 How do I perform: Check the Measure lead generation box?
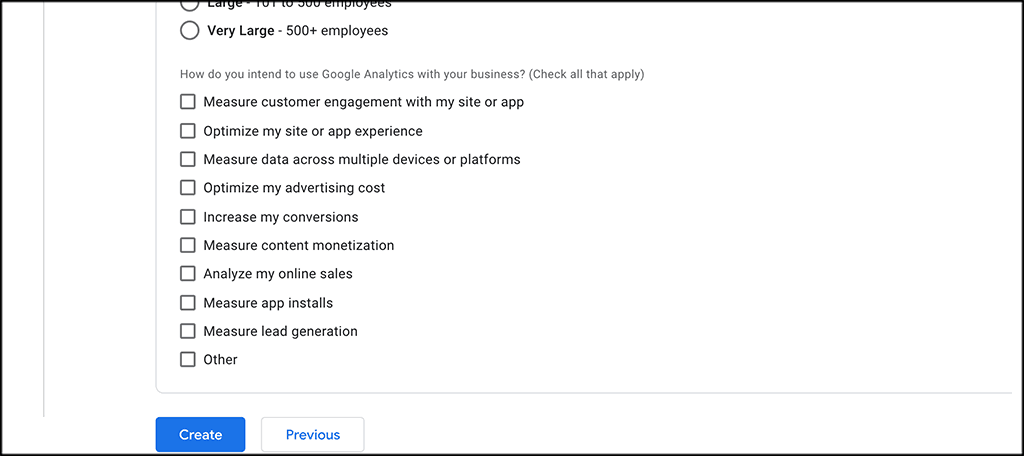(x=188, y=331)
